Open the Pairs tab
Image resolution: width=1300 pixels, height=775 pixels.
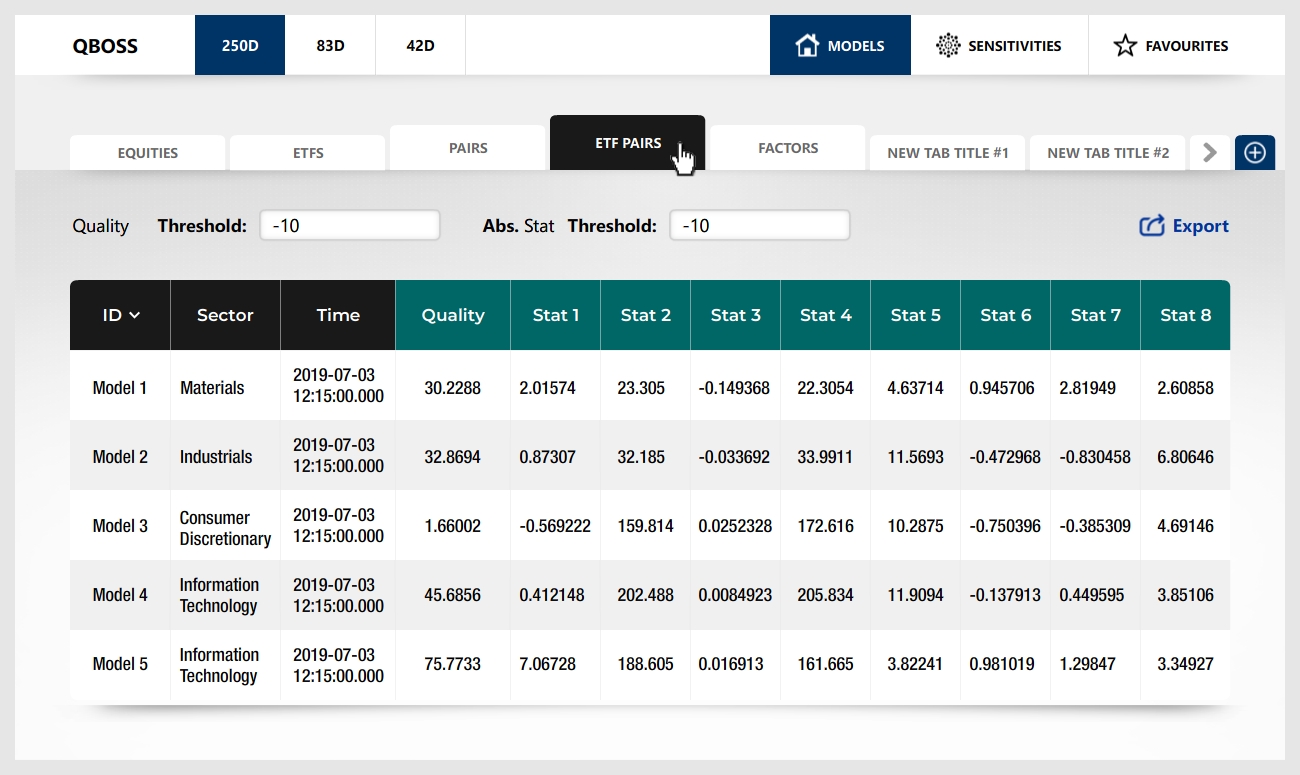coord(468,148)
